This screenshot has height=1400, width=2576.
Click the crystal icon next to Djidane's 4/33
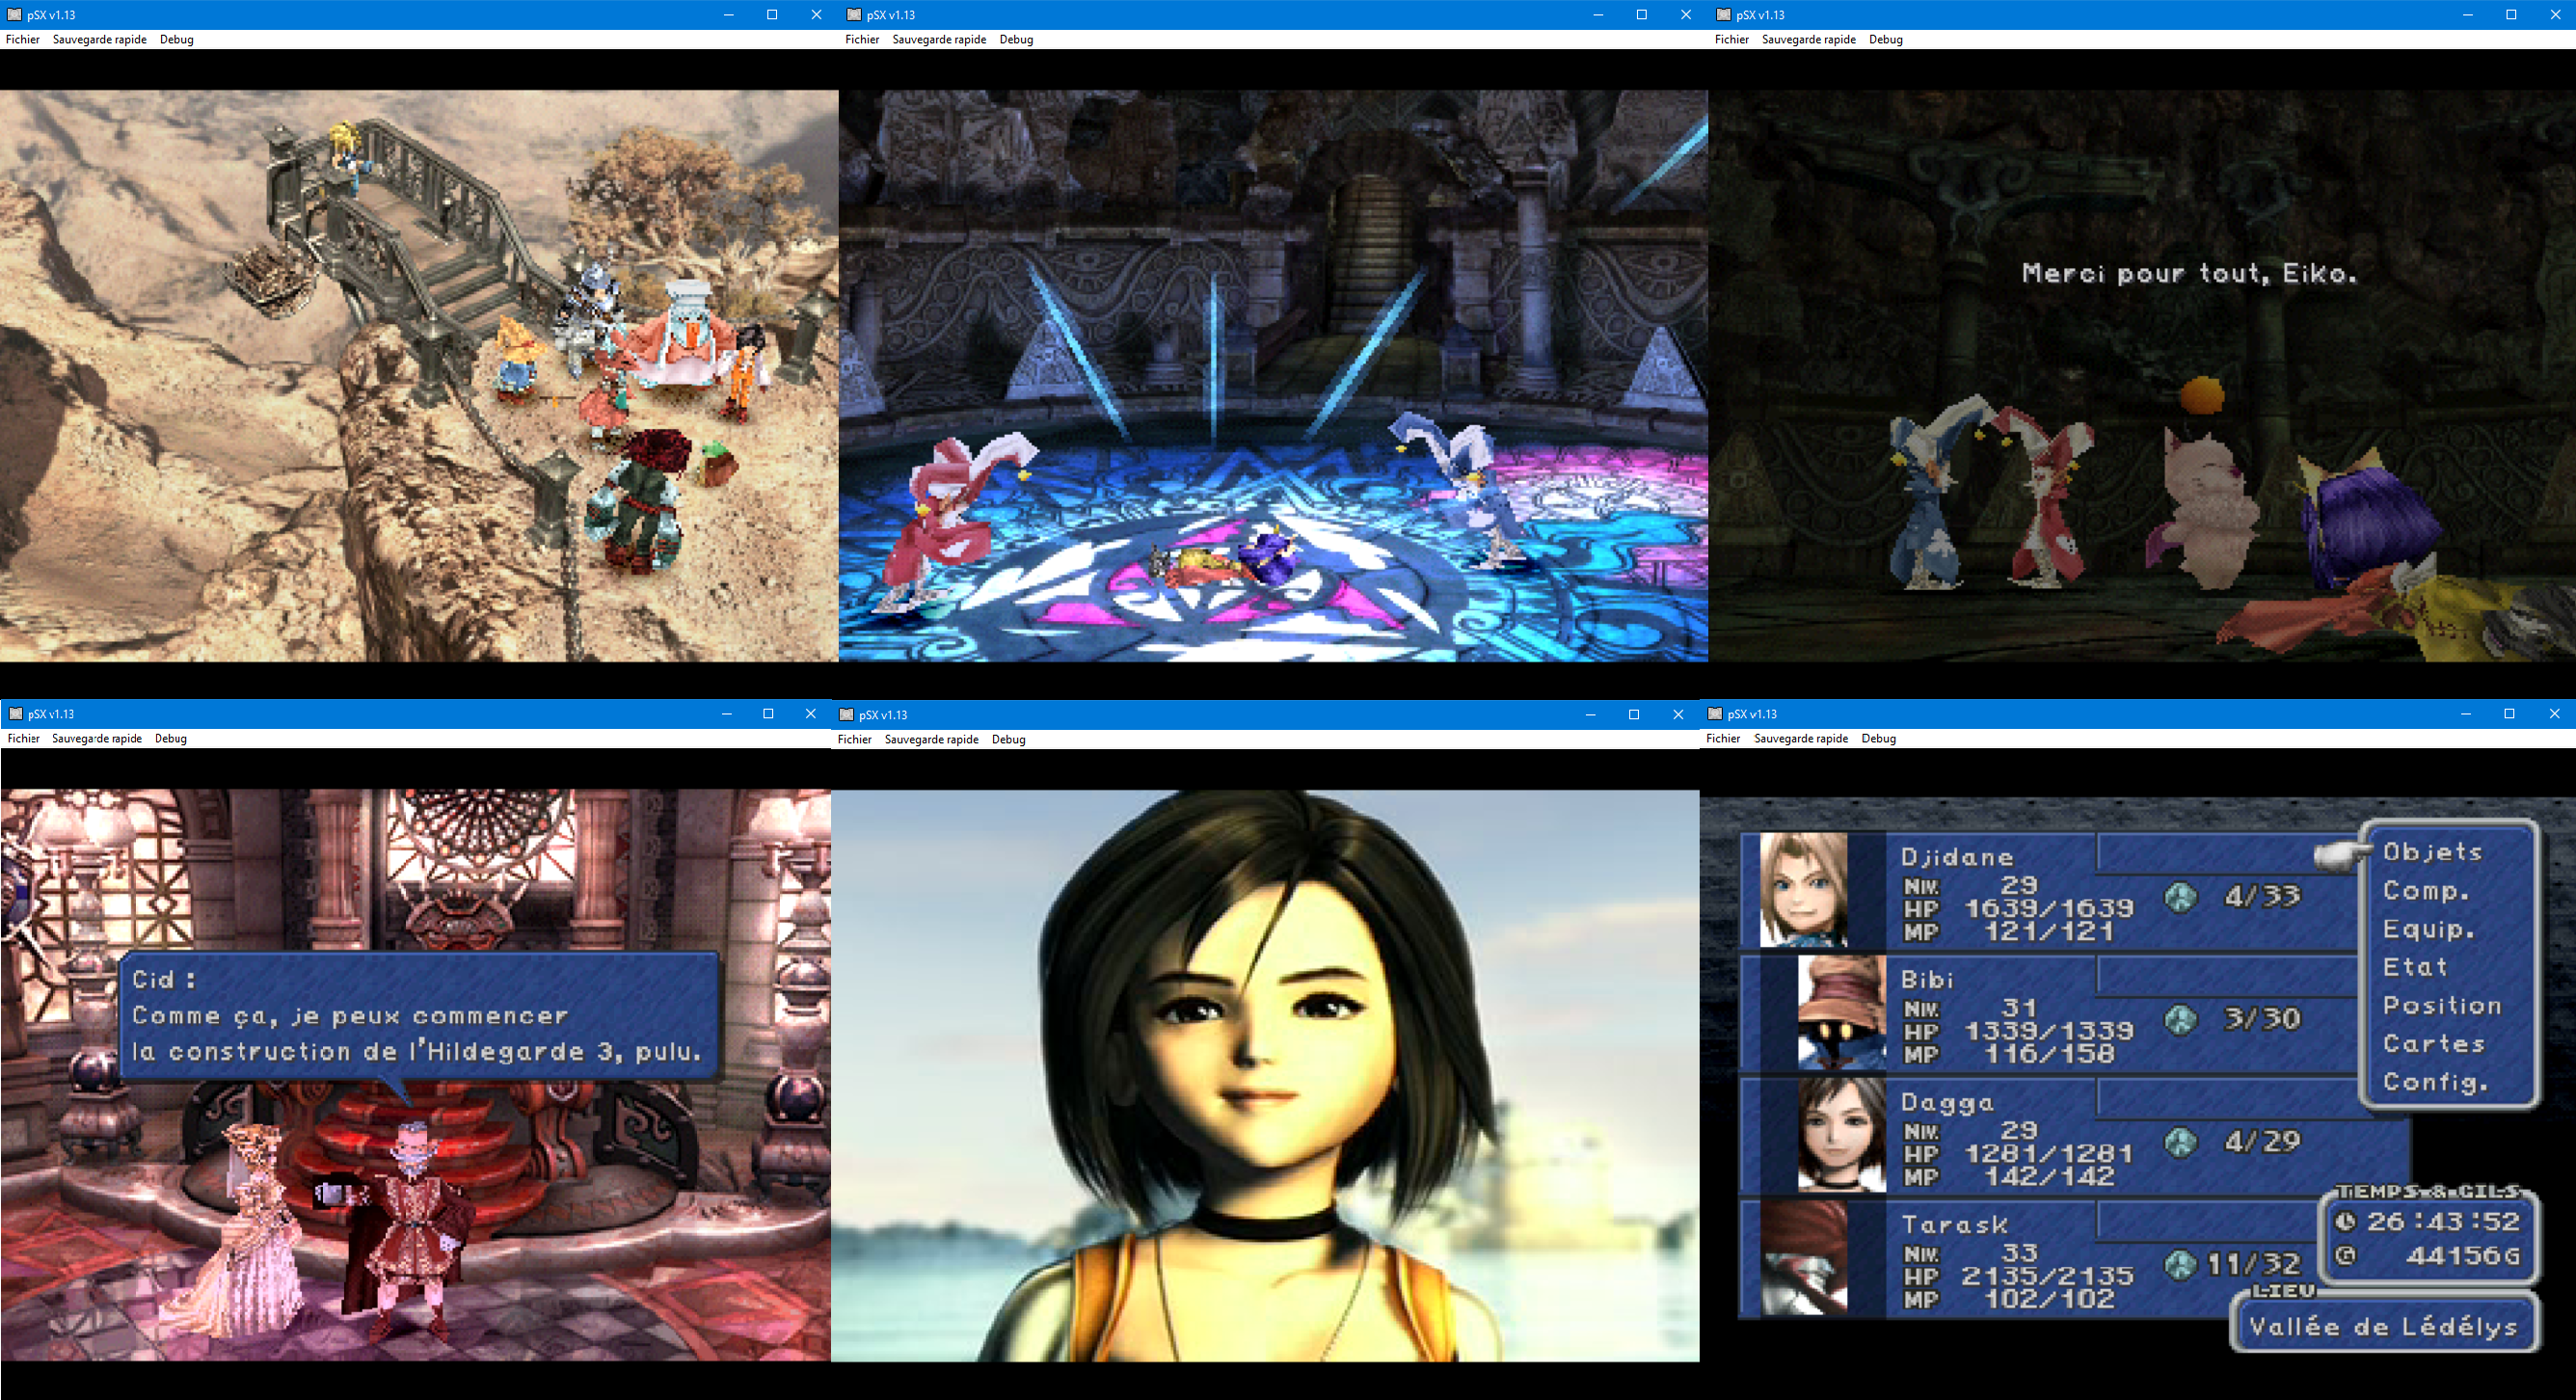2180,896
